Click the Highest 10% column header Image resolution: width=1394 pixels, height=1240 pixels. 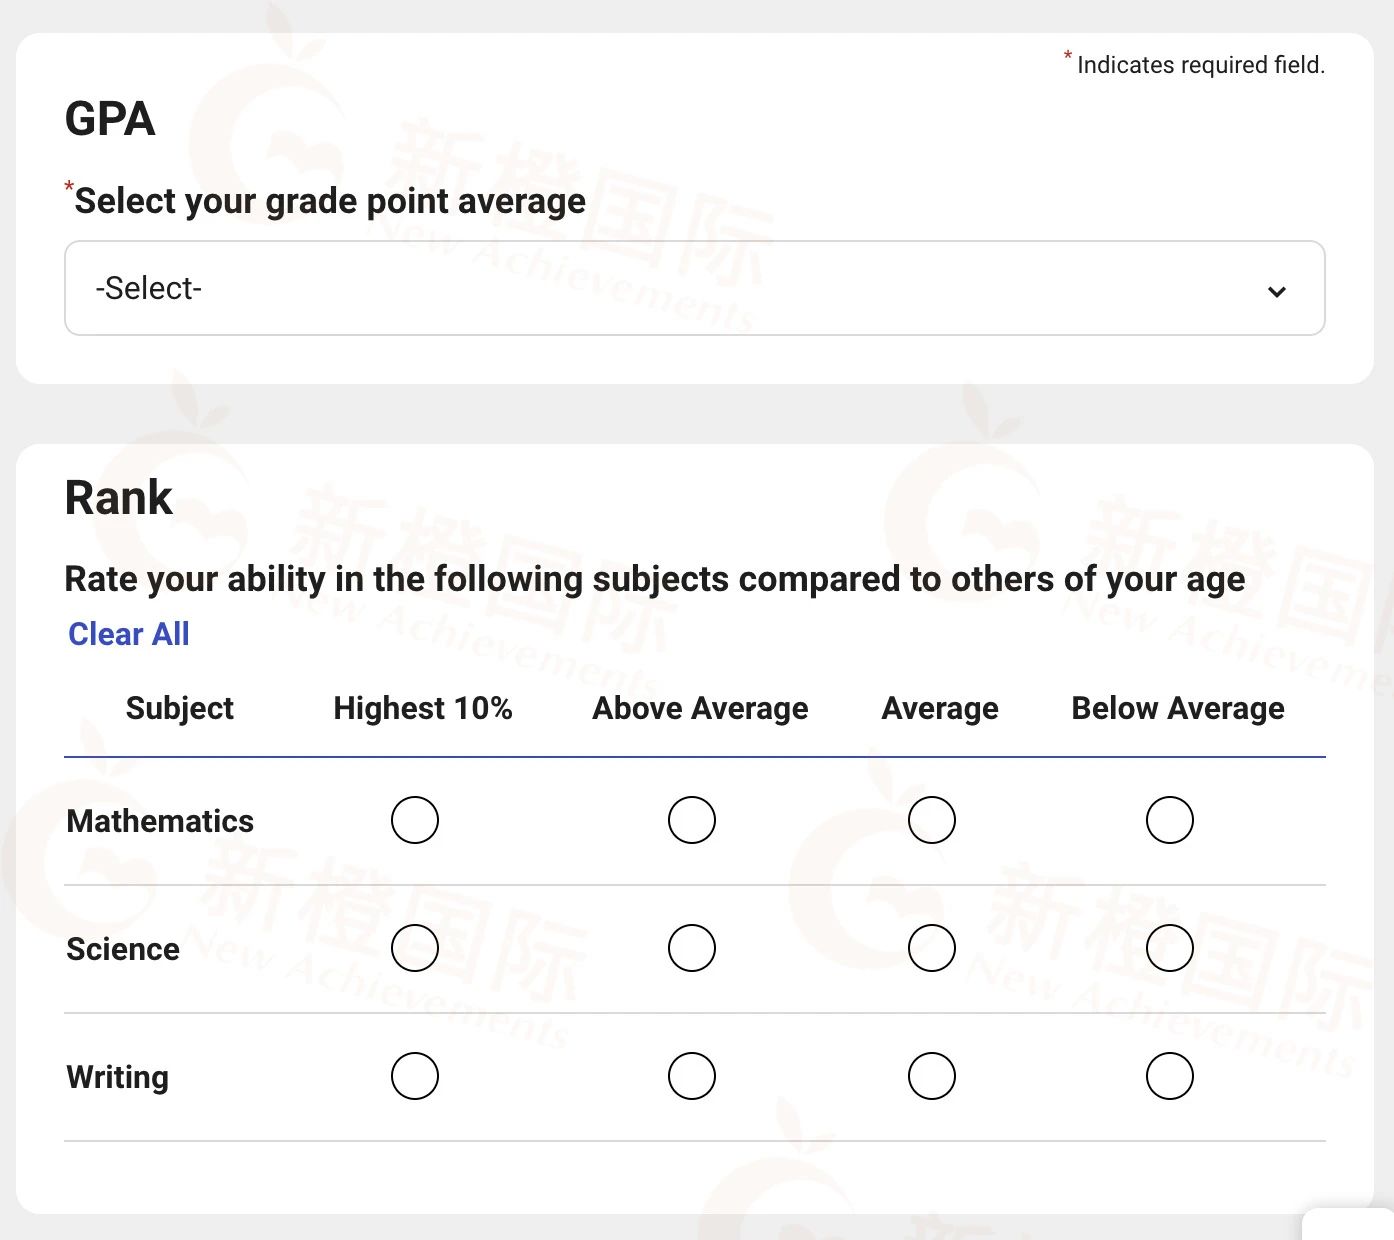(423, 708)
